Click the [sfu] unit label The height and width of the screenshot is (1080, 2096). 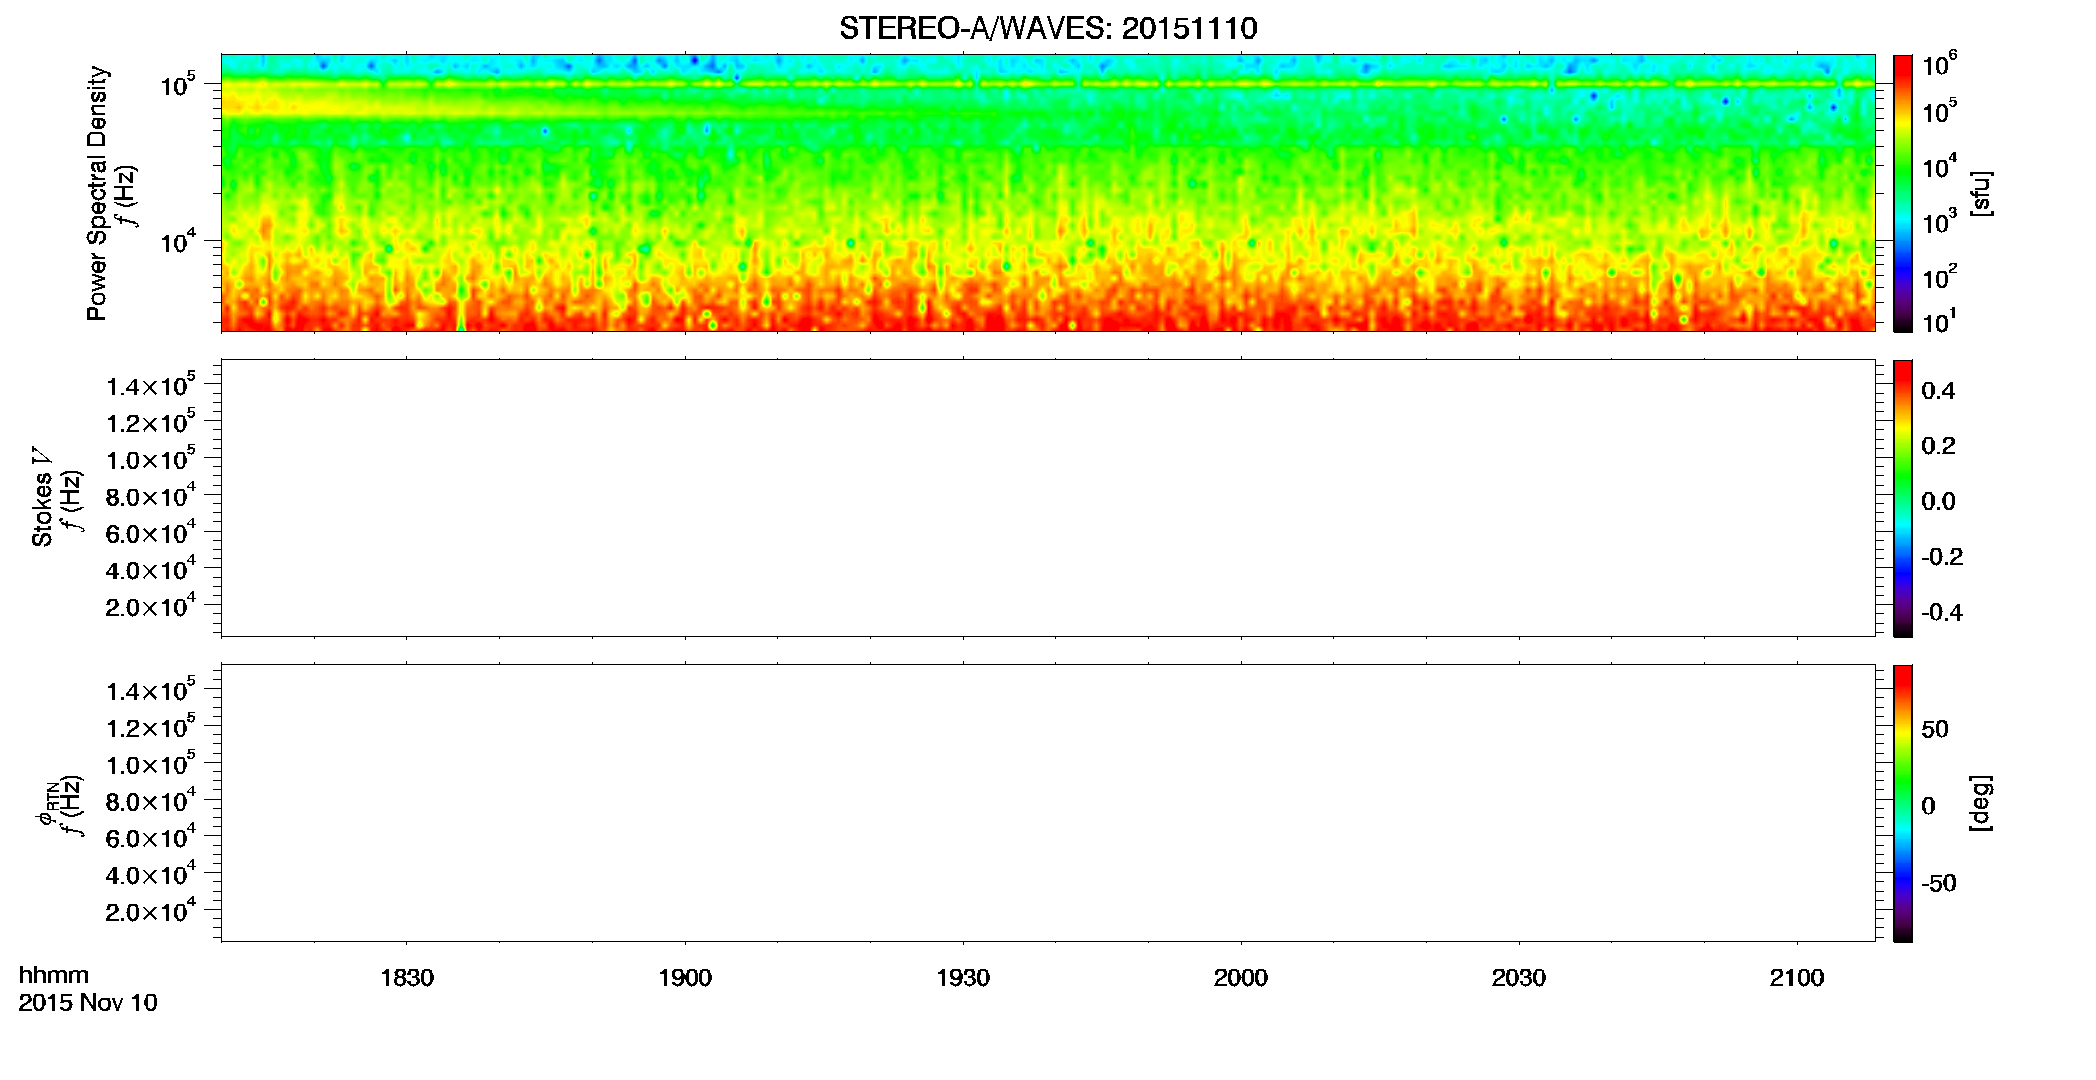1981,193
